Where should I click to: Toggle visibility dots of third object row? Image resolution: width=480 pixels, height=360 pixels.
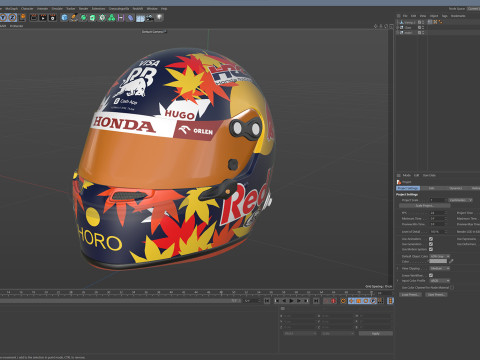pyautogui.click(x=423, y=33)
